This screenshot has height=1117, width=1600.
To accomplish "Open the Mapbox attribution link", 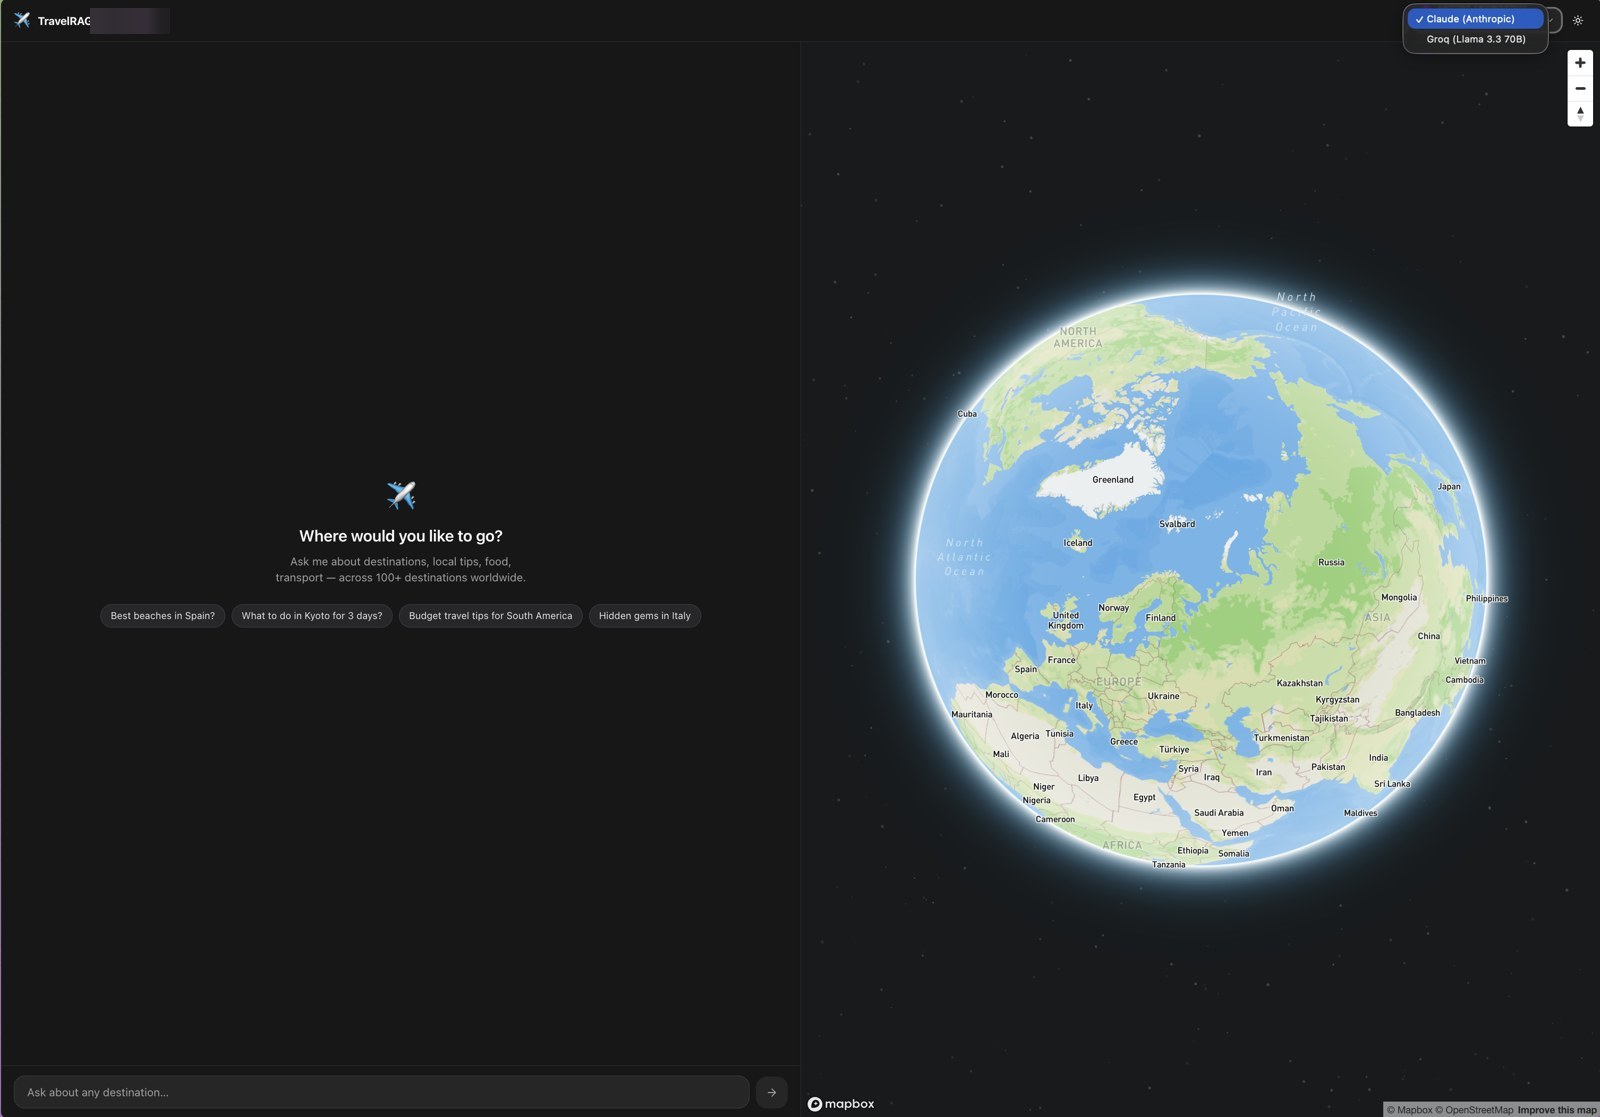I will coord(1409,1110).
